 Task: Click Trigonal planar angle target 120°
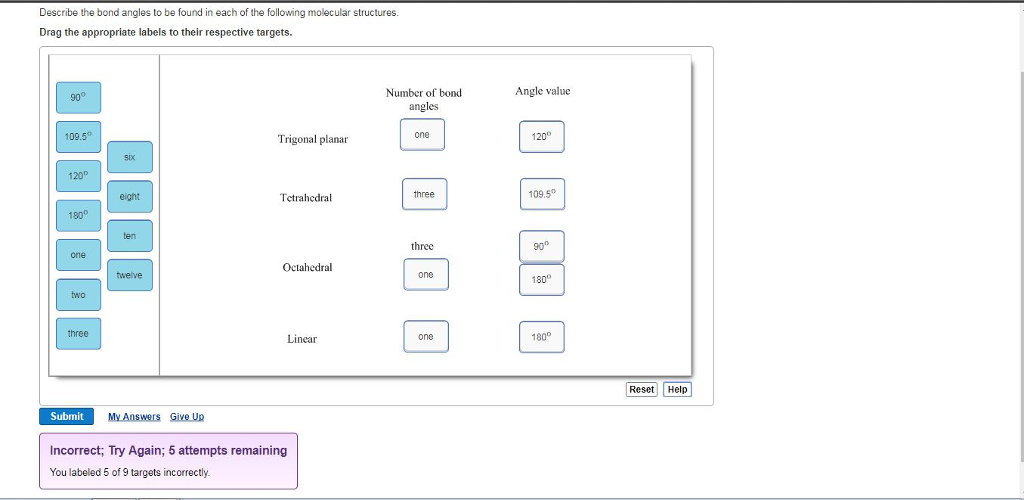coord(541,137)
